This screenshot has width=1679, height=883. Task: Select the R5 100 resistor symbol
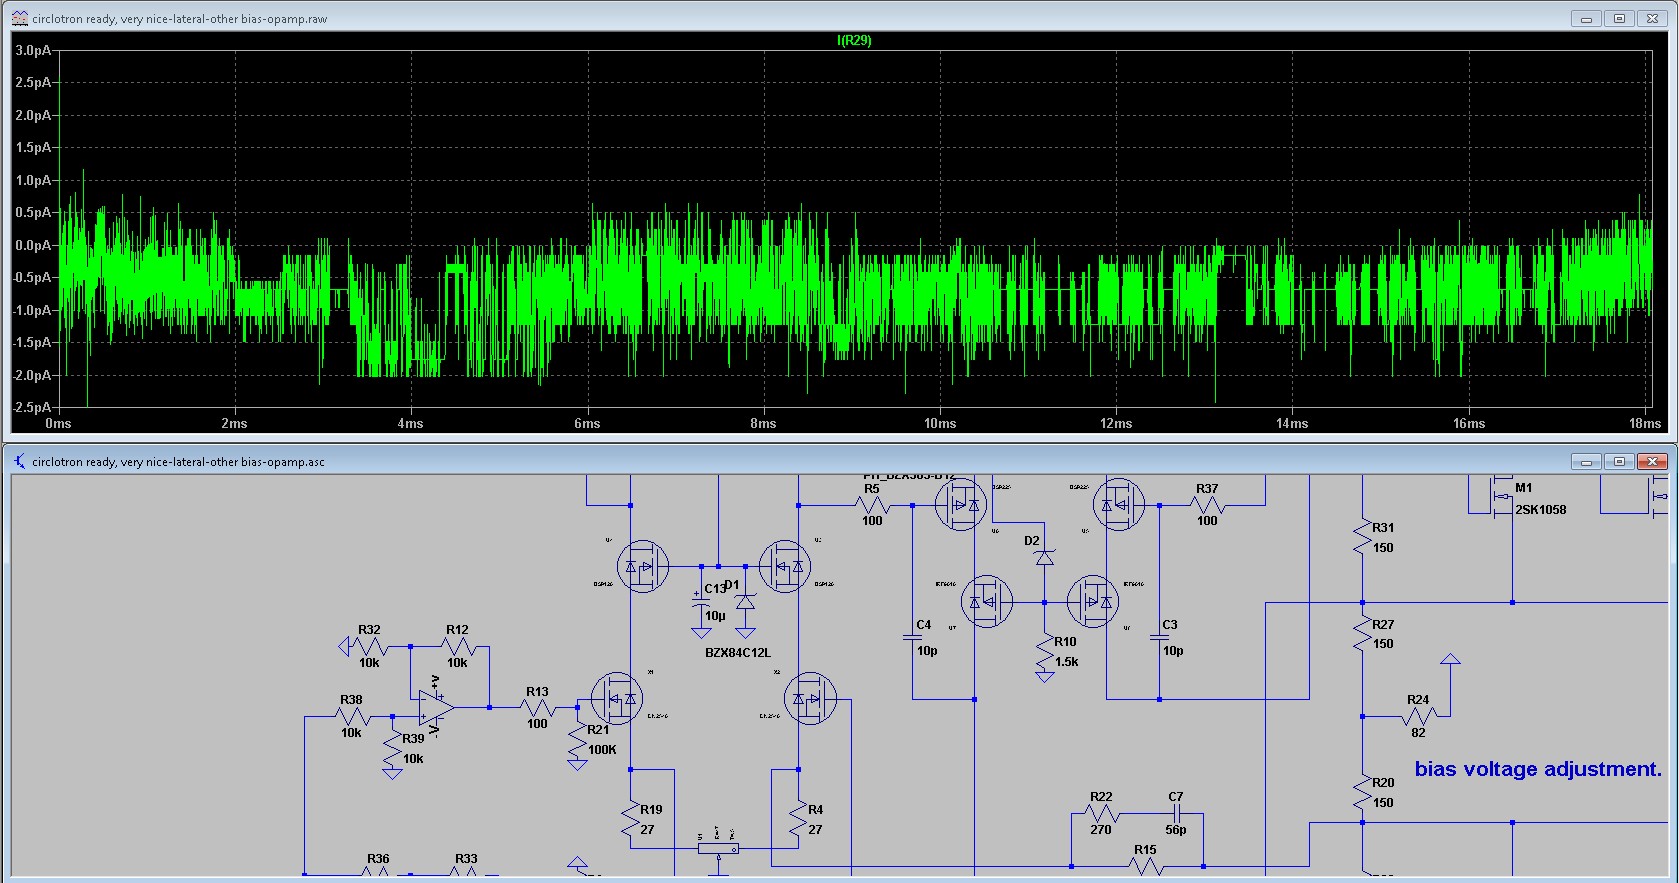click(x=872, y=506)
